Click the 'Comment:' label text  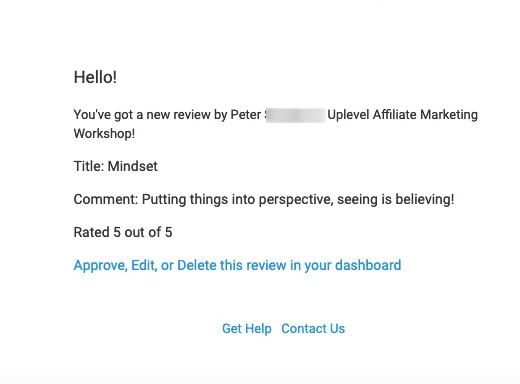point(106,199)
